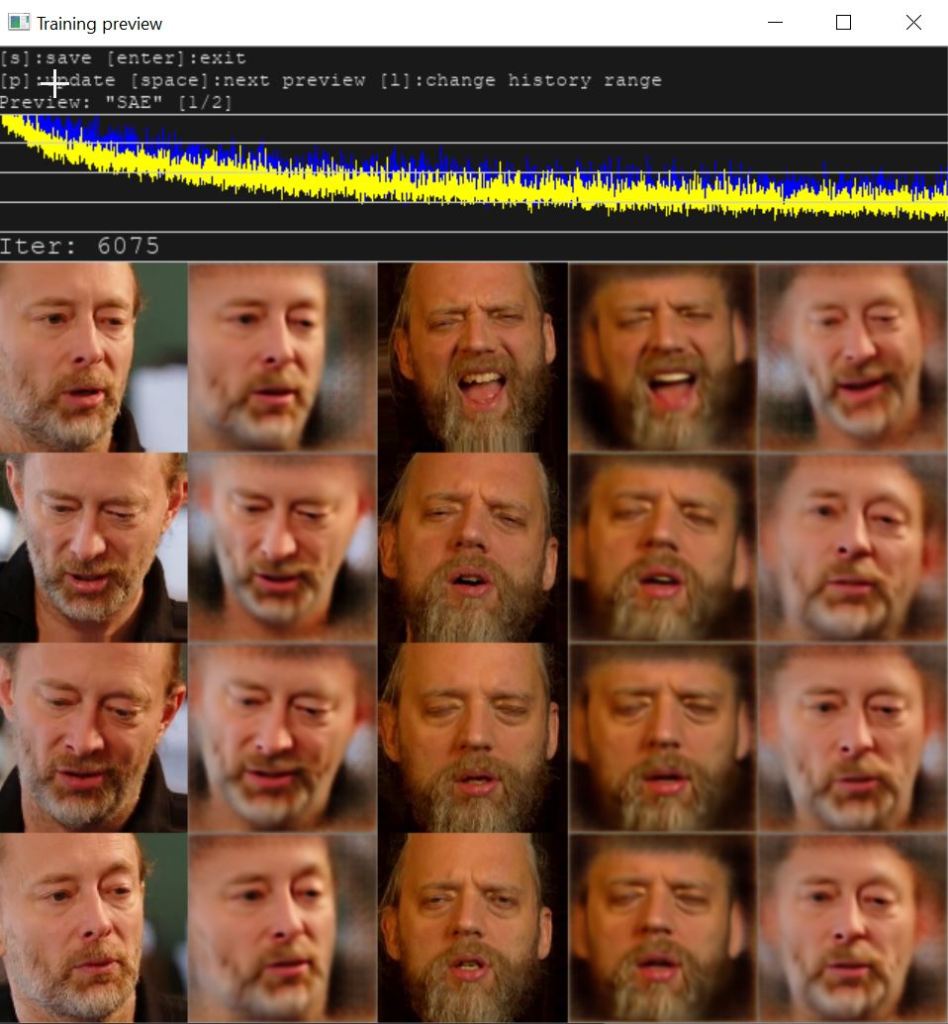Click the "[s]:save" shortcut hint
This screenshot has width=948, height=1024.
(x=45, y=58)
